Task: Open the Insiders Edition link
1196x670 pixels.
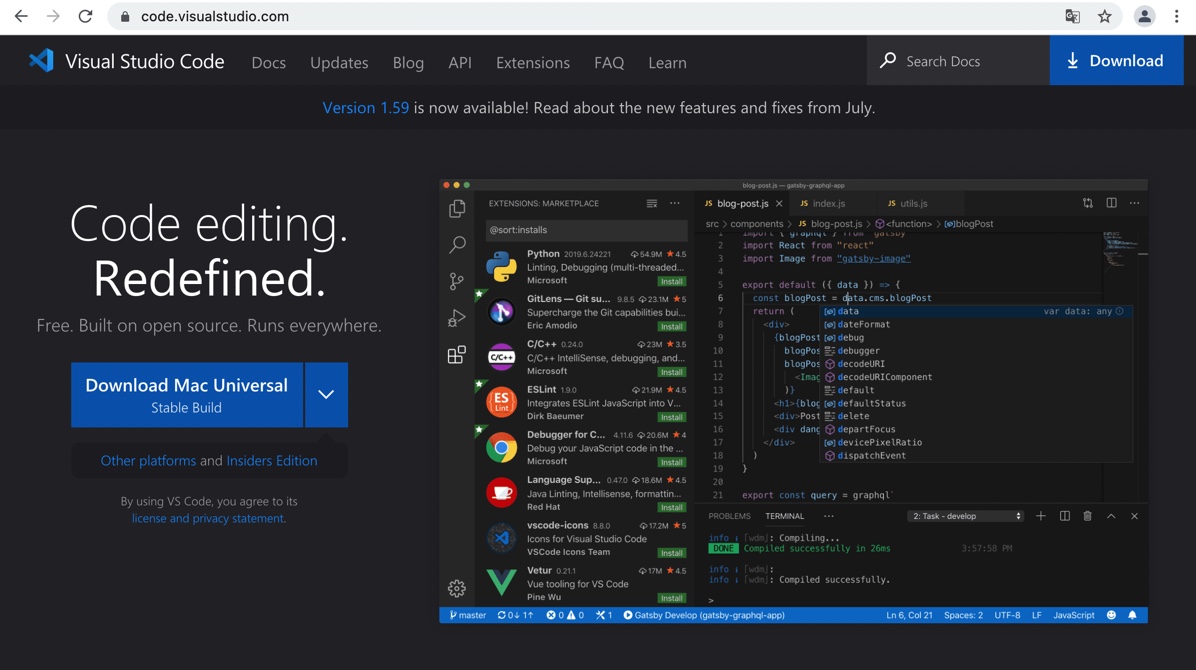Action: (272, 461)
